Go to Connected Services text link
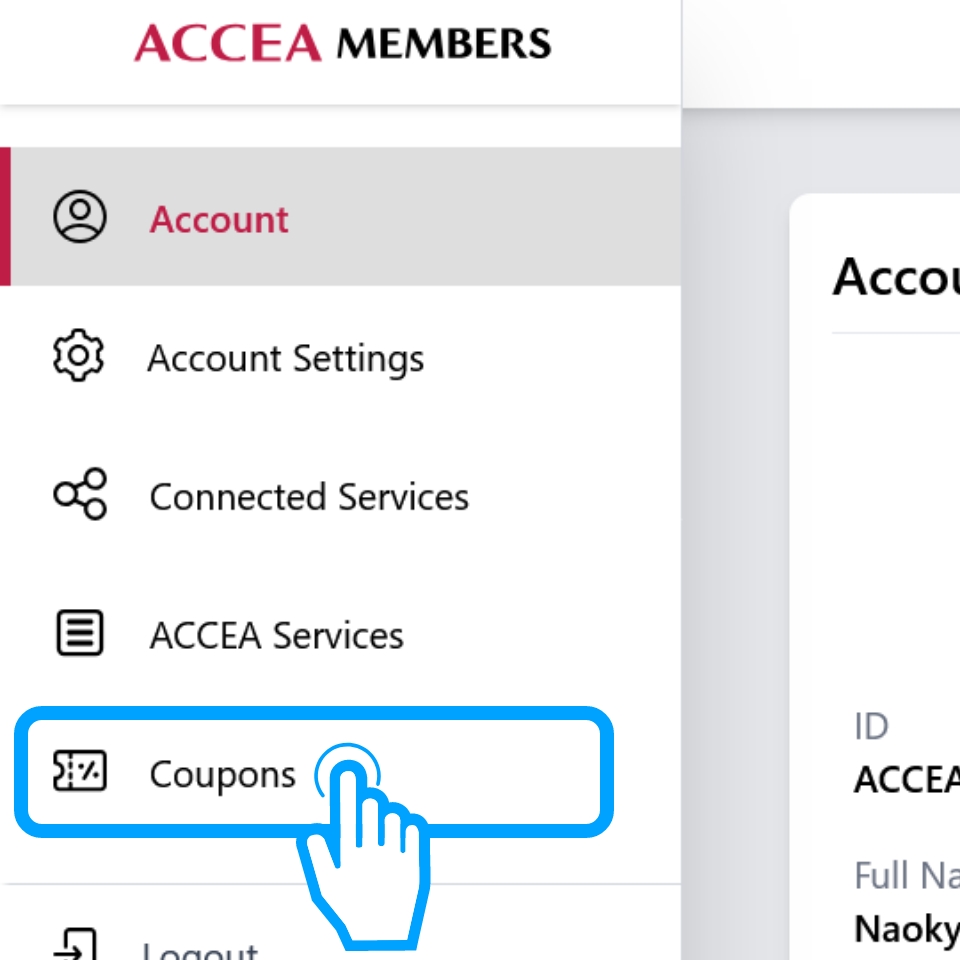 click(x=309, y=497)
